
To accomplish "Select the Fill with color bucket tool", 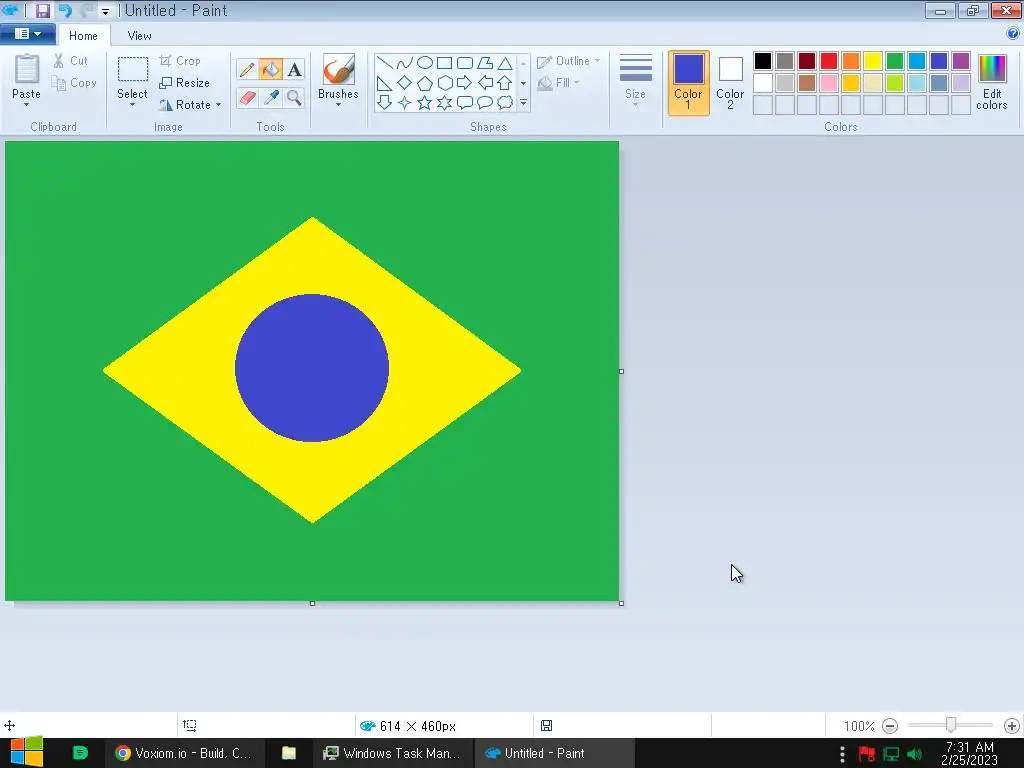I will [x=270, y=69].
